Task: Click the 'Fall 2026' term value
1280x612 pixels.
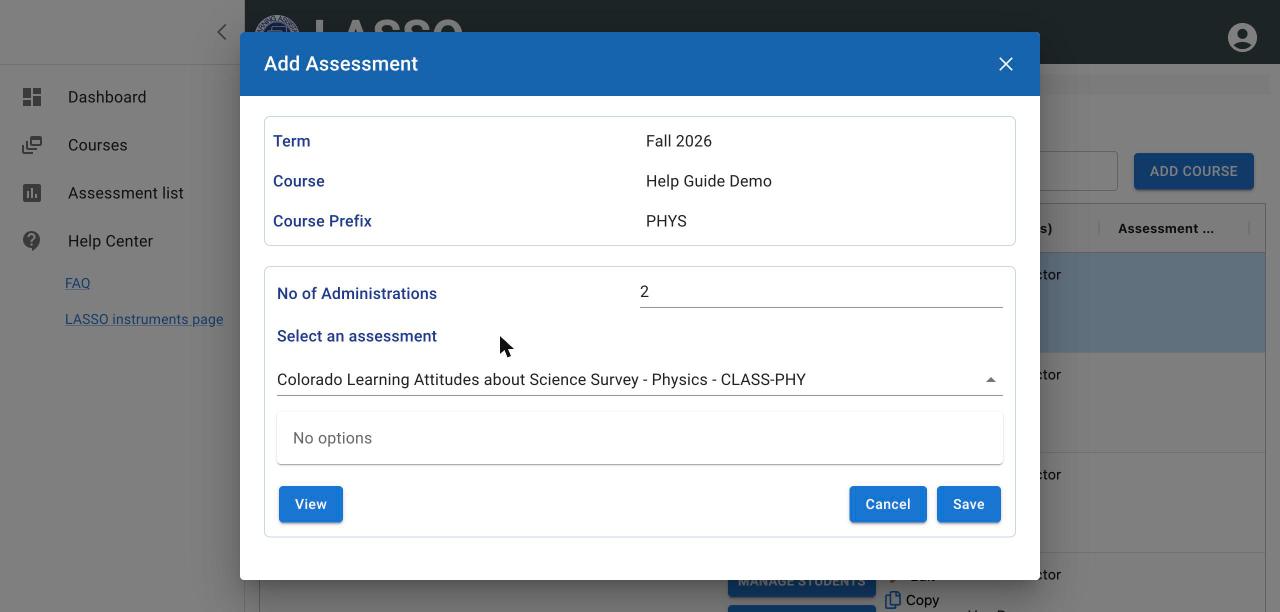Action: [x=679, y=141]
